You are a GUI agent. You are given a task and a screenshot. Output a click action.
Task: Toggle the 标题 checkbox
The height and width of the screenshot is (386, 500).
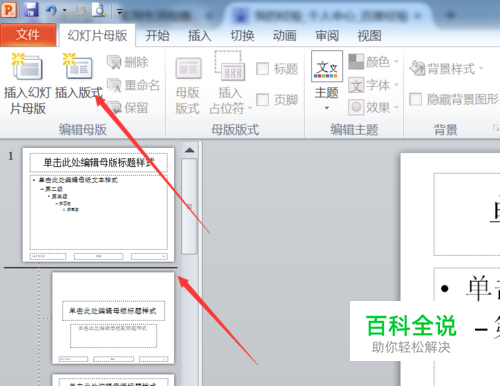[x=263, y=69]
